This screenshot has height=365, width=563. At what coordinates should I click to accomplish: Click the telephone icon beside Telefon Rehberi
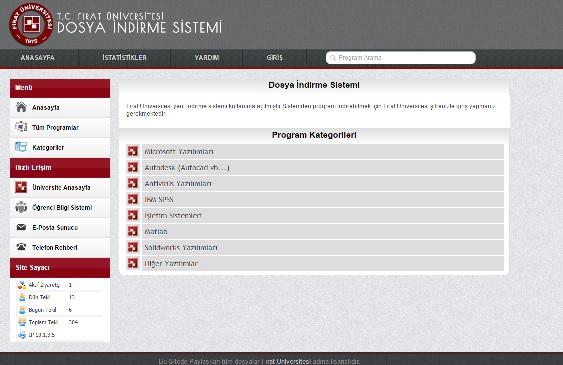[21, 247]
